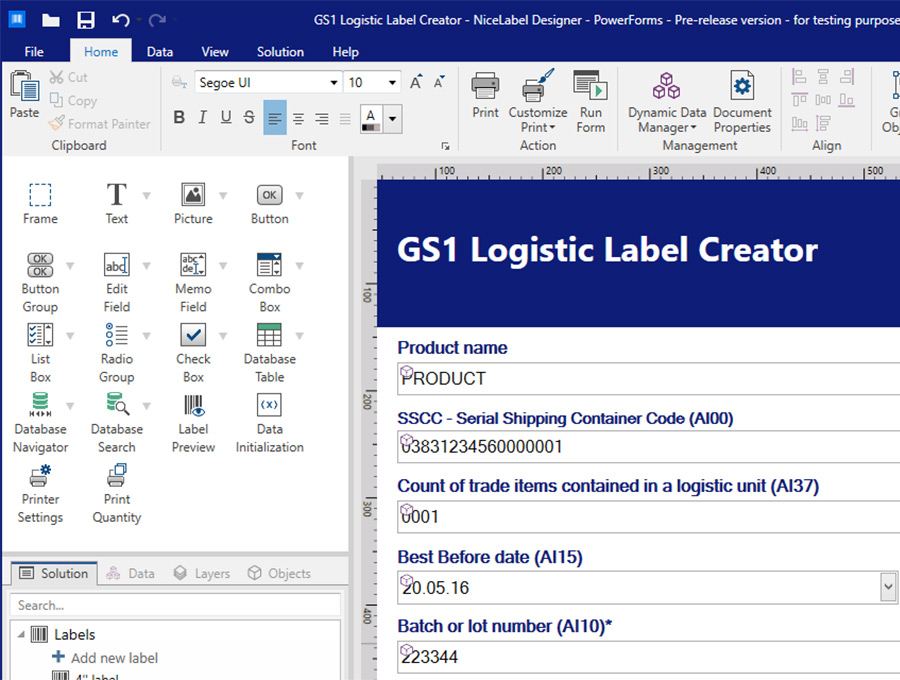Expand the Text object options arrow
The height and width of the screenshot is (680, 900).
(x=146, y=196)
